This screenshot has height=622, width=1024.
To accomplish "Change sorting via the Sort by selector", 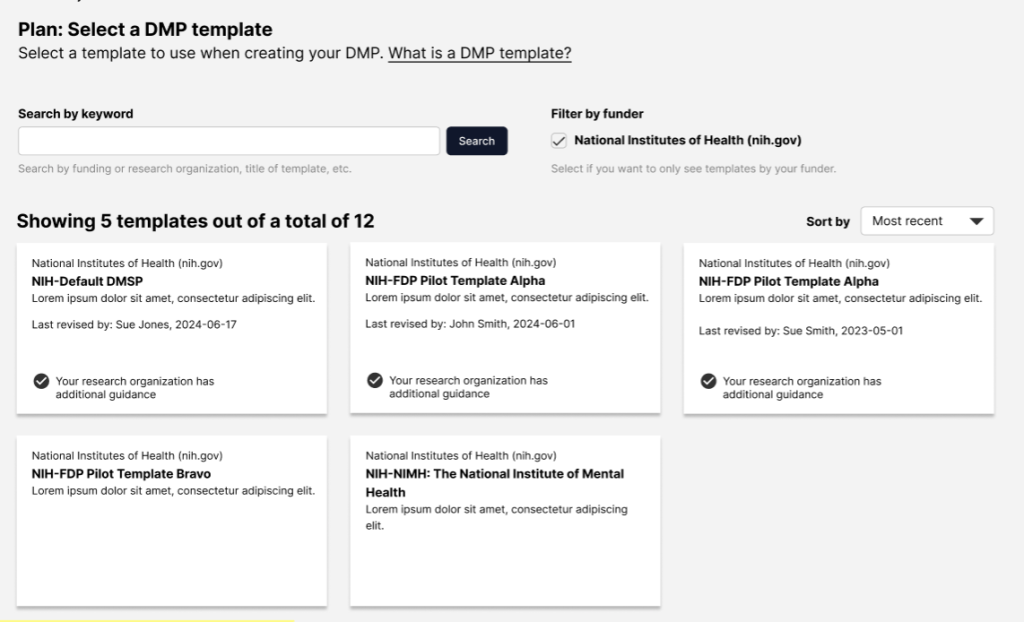I will tap(925, 221).
